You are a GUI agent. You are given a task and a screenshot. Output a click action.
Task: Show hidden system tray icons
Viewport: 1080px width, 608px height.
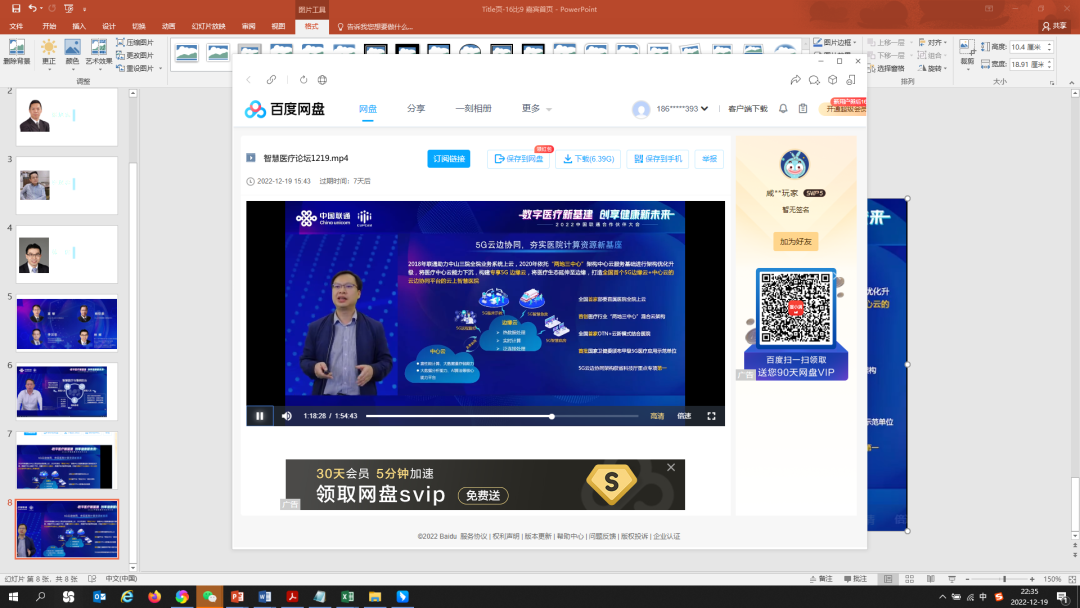click(942, 597)
